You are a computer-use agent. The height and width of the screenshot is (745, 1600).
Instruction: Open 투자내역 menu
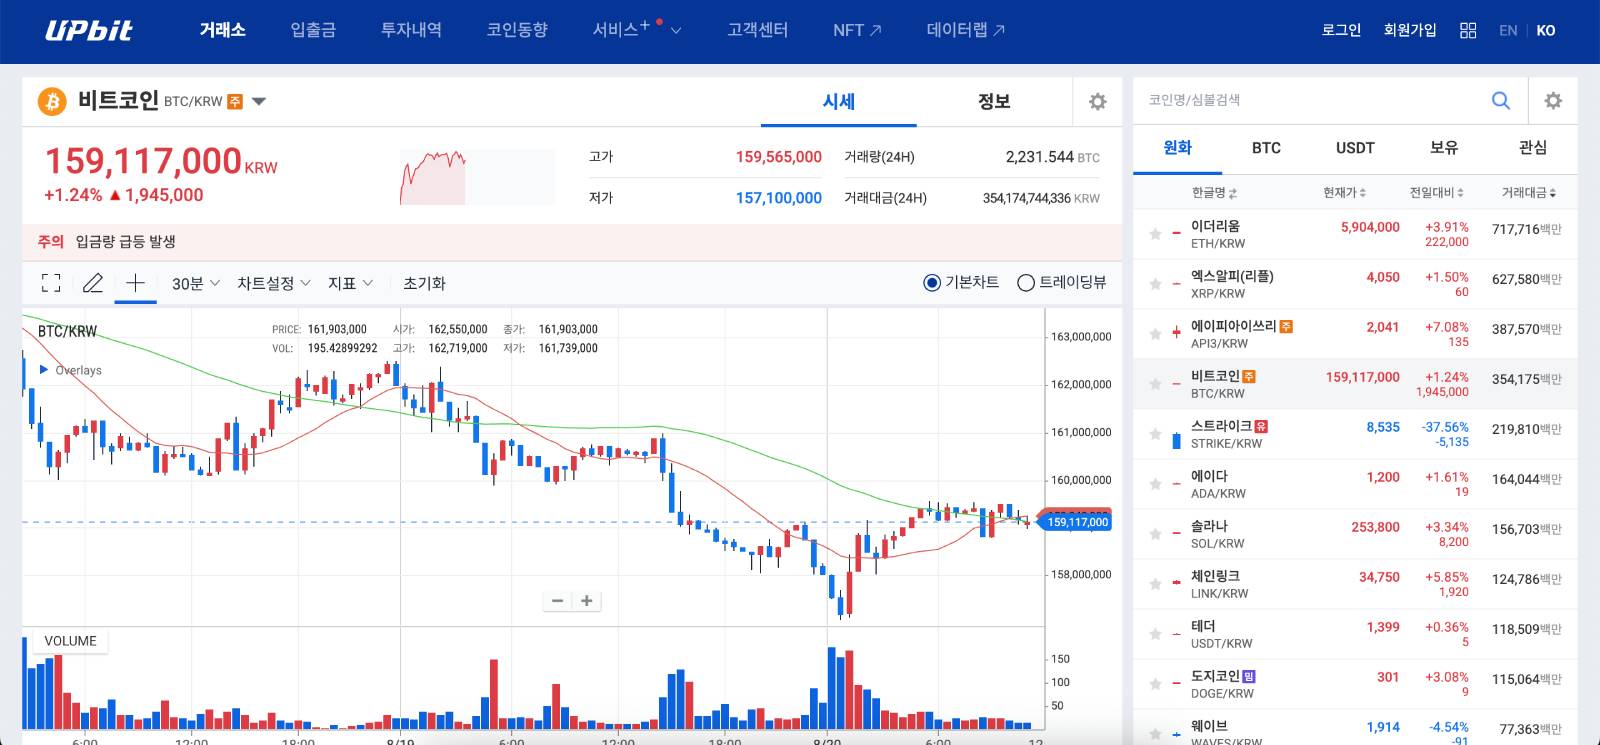(x=411, y=30)
